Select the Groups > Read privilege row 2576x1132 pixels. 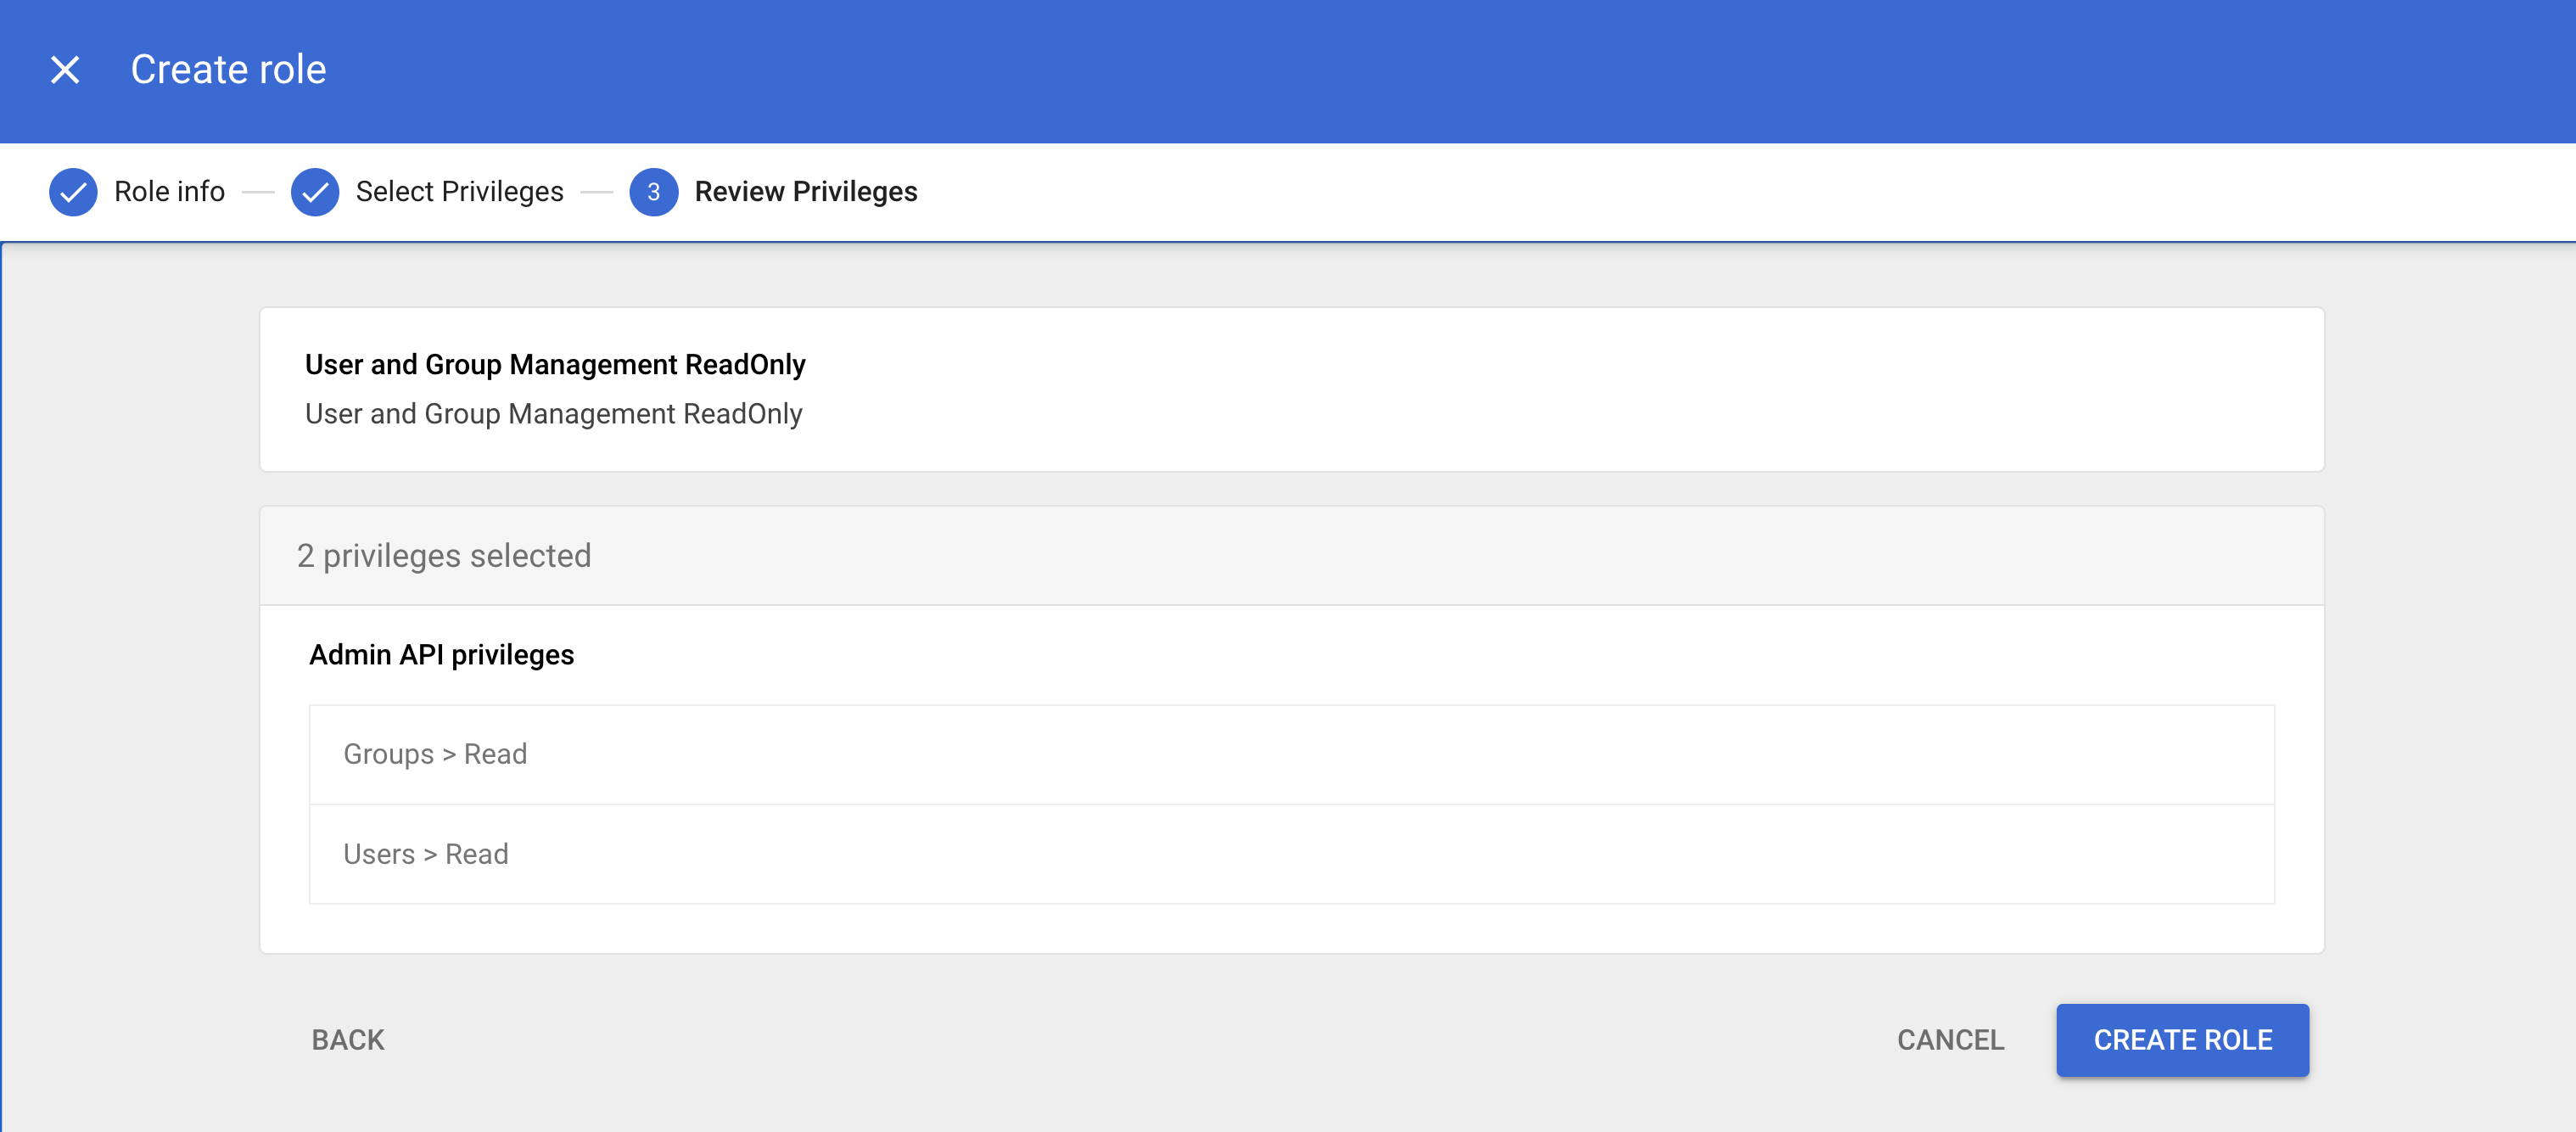1290,755
